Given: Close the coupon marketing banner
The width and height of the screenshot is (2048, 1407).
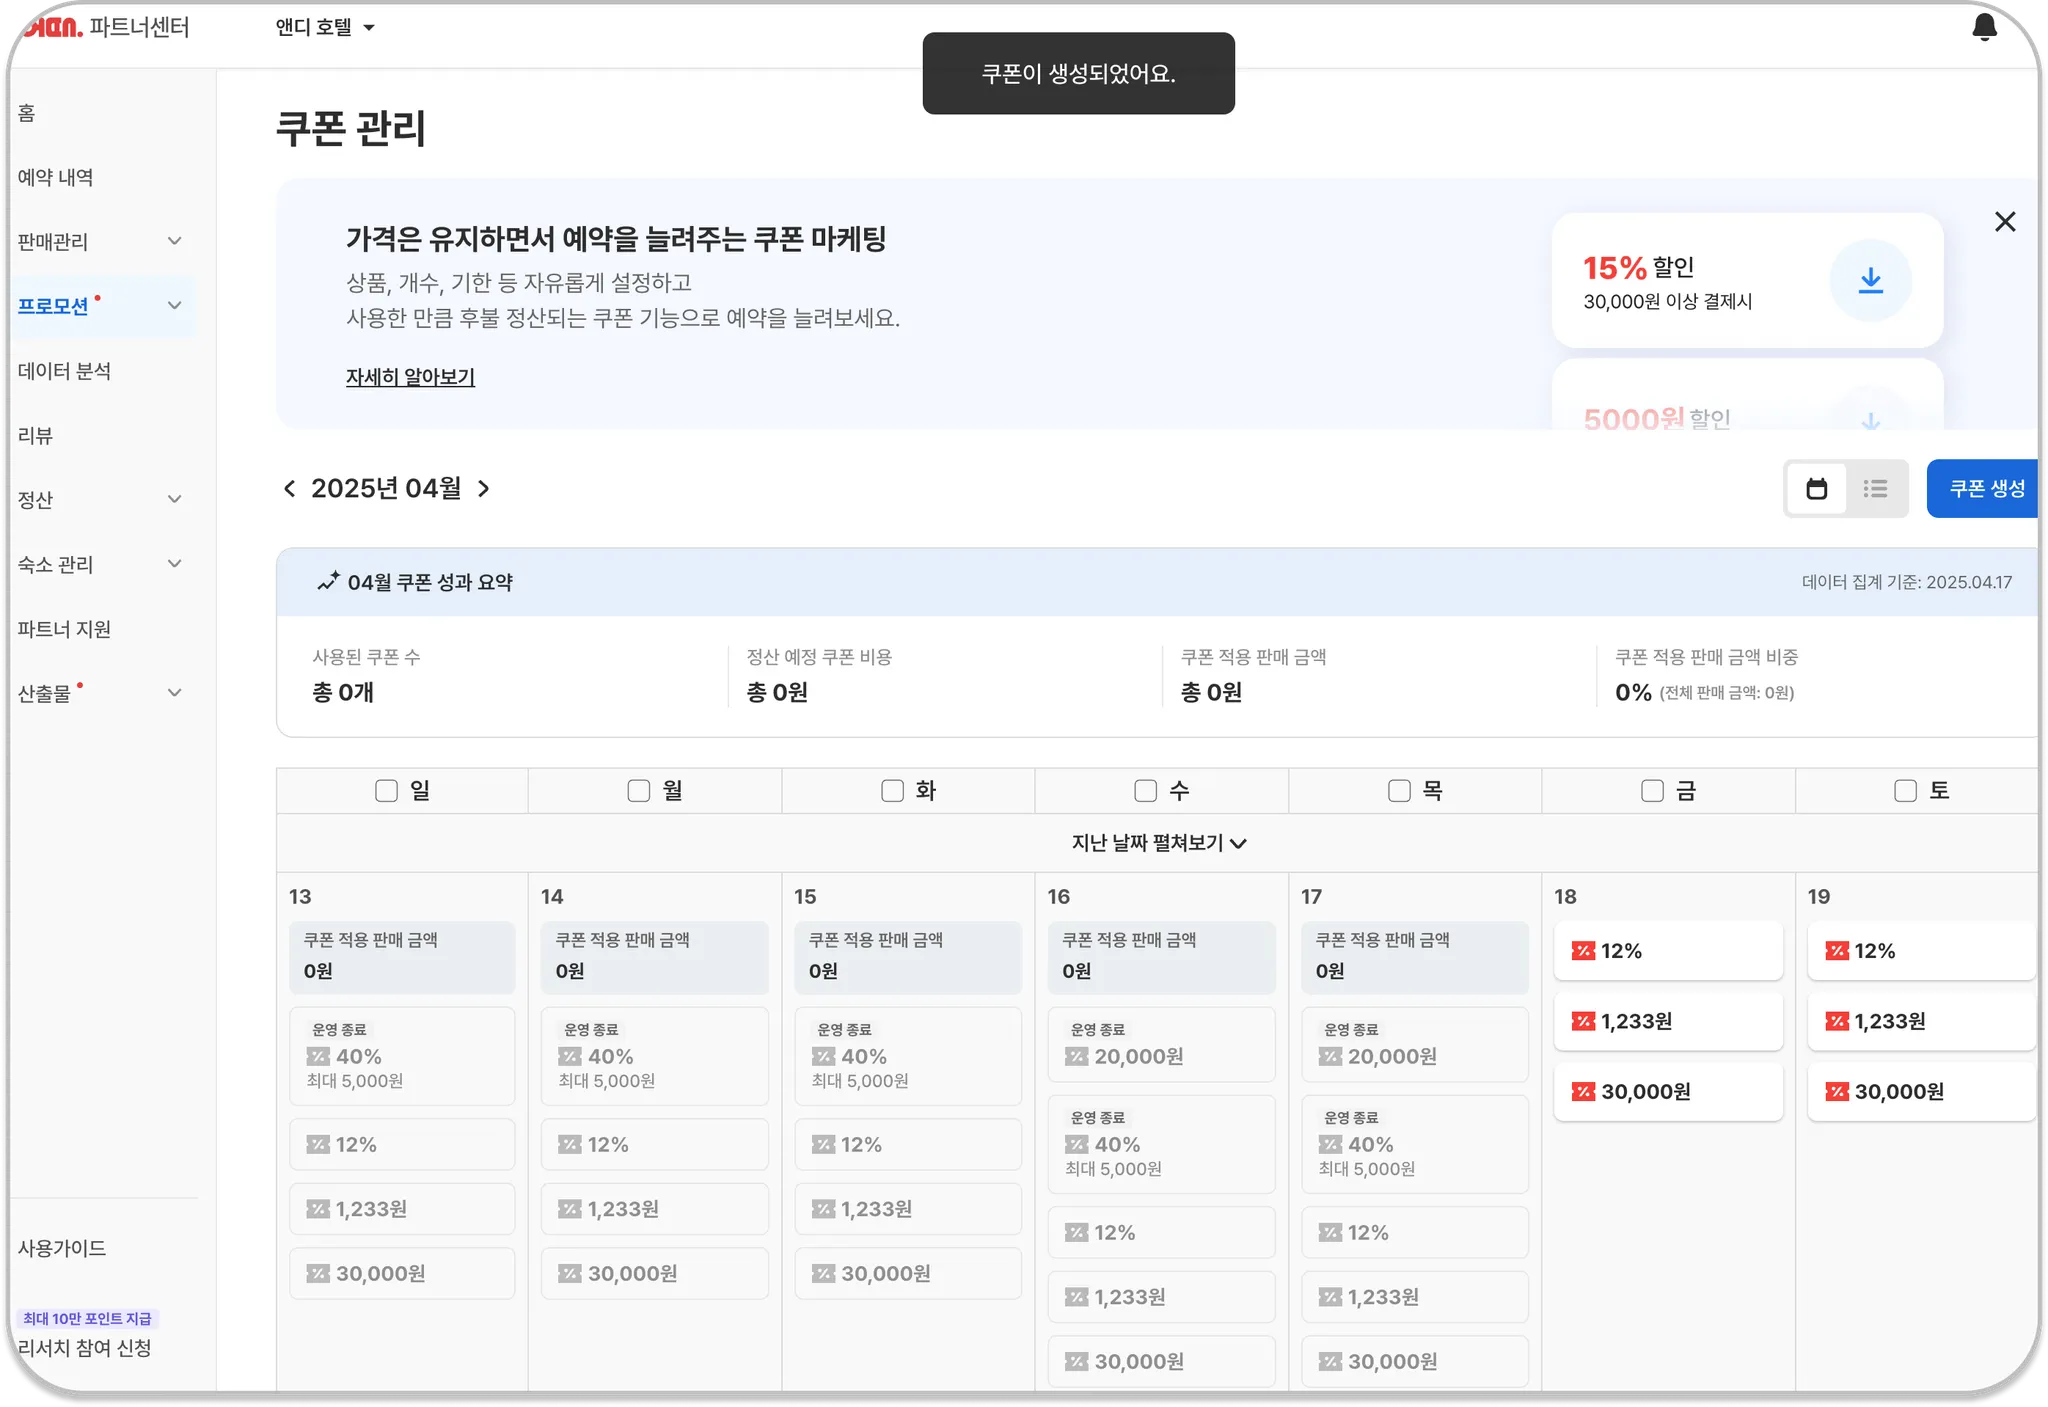Looking at the screenshot, I should [2004, 222].
